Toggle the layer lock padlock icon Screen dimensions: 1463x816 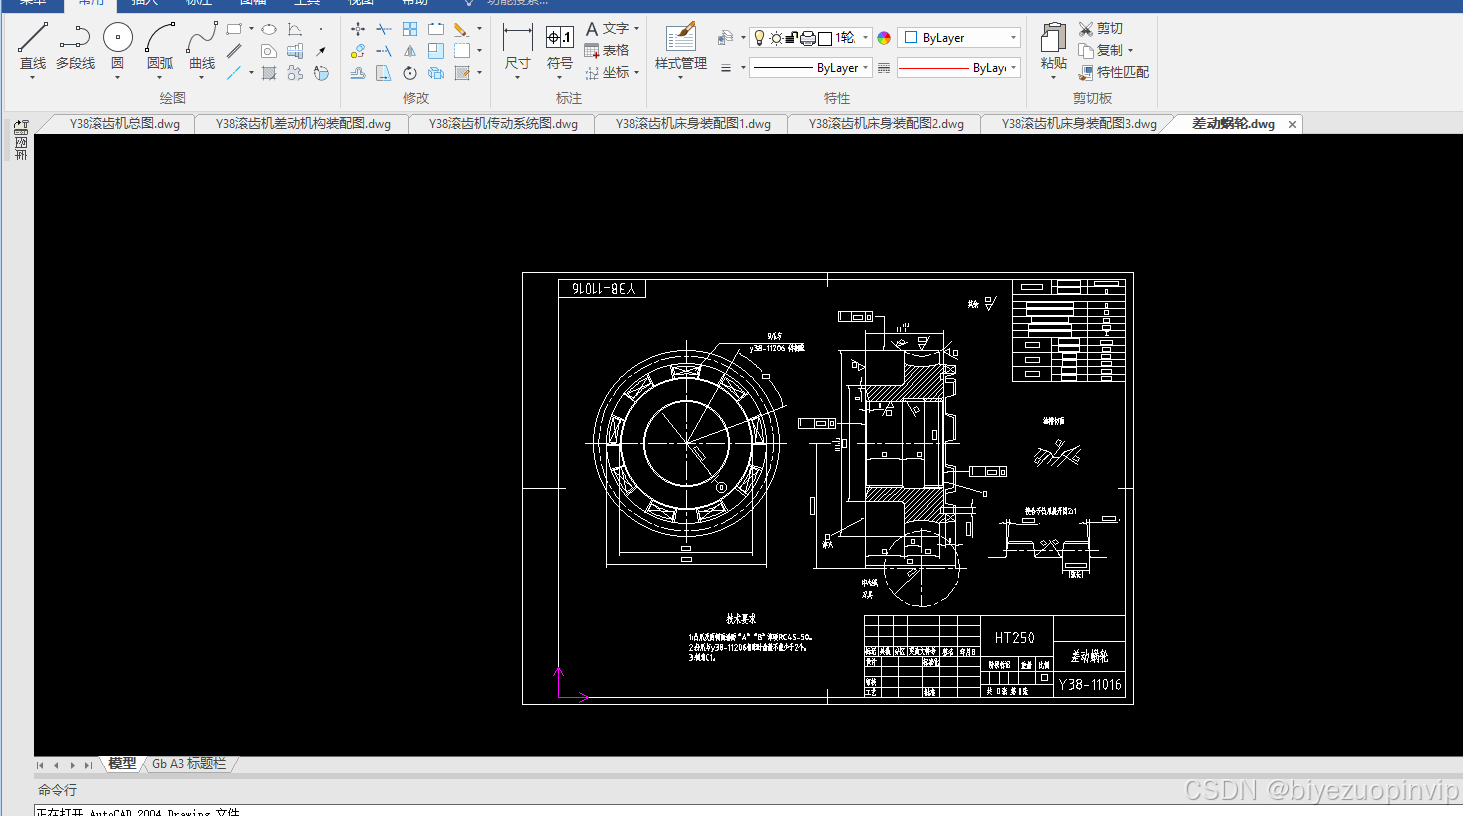point(791,38)
